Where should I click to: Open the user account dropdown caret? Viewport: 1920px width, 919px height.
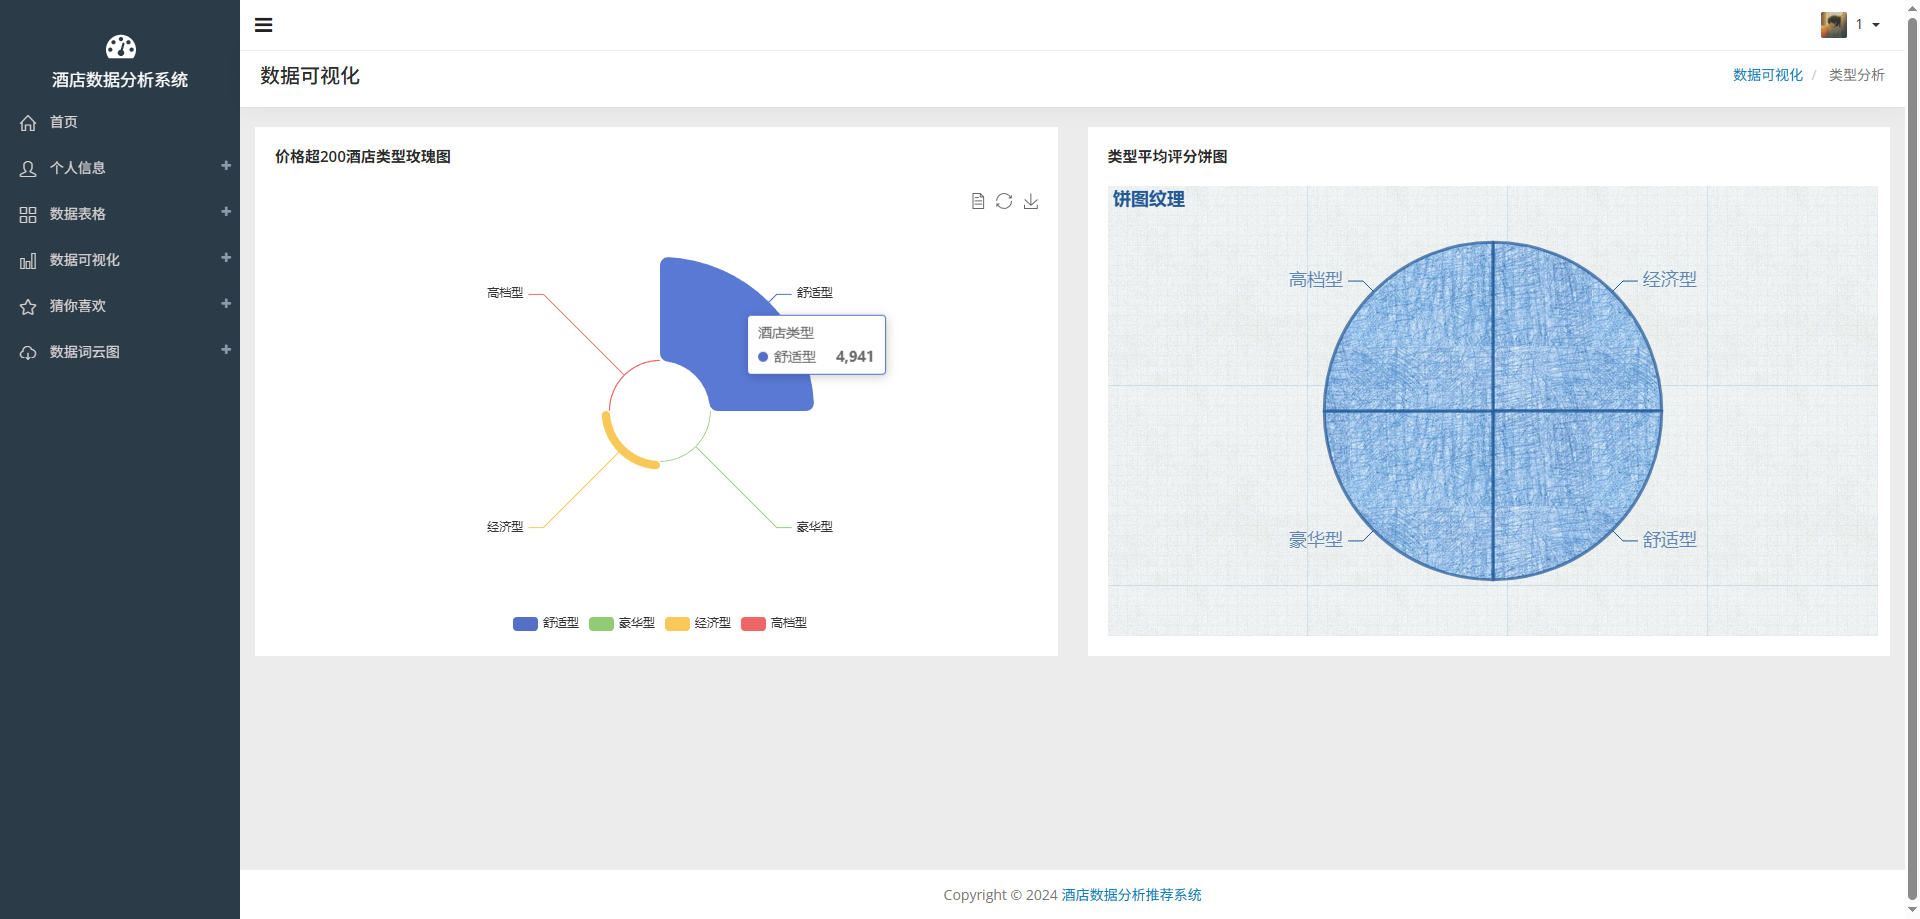pyautogui.click(x=1876, y=25)
